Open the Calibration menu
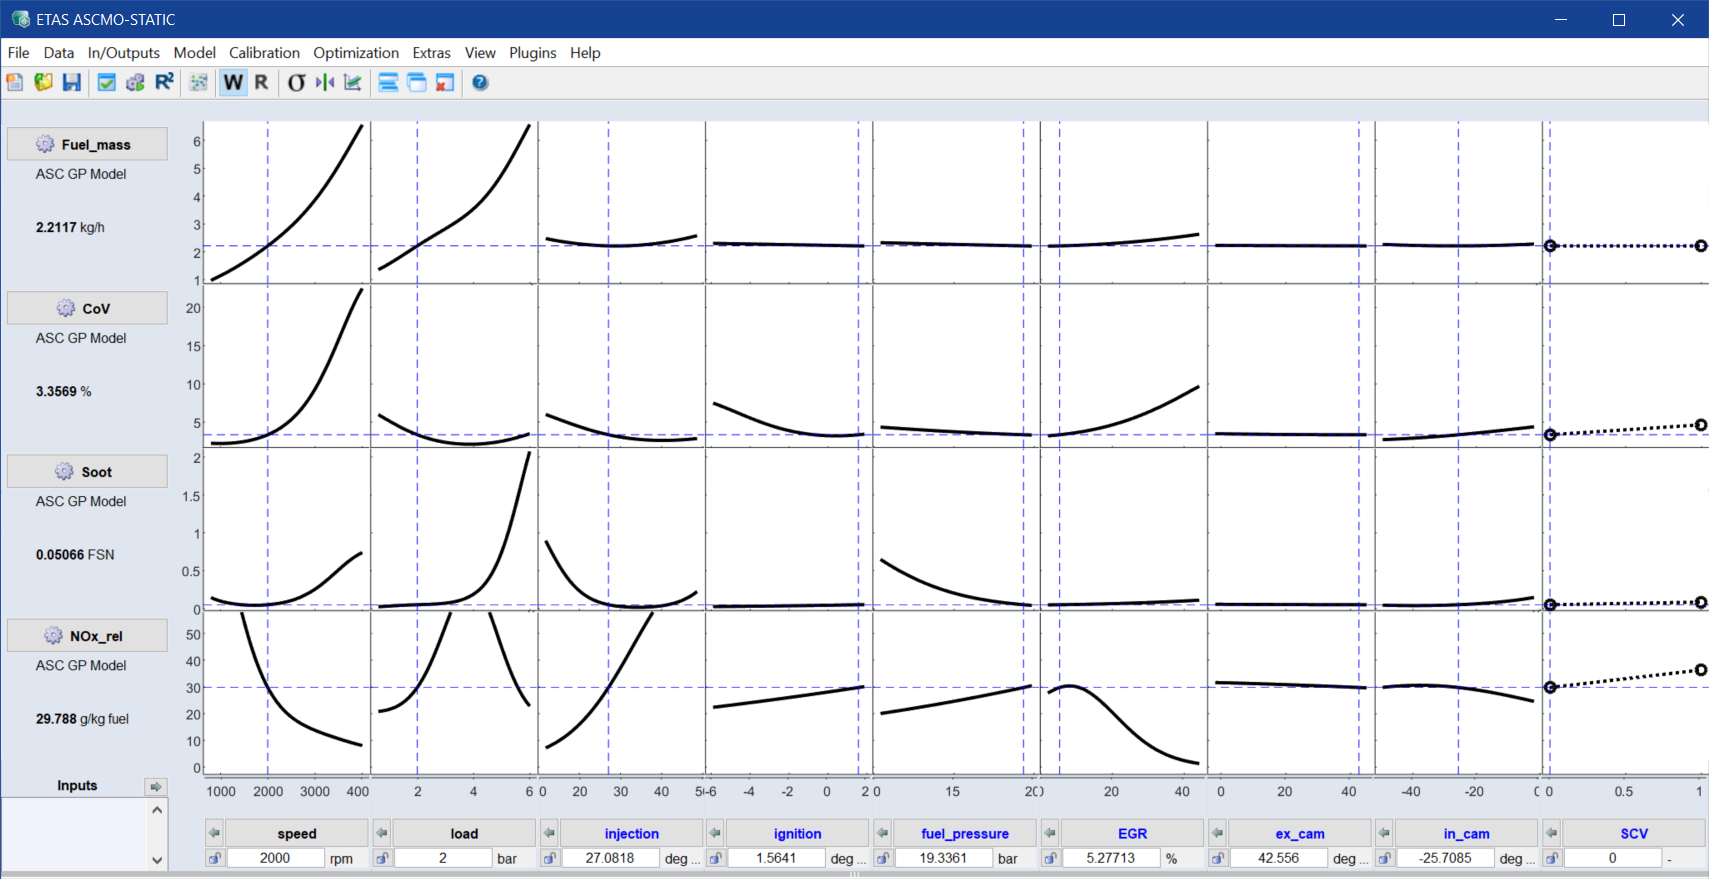 click(x=264, y=53)
